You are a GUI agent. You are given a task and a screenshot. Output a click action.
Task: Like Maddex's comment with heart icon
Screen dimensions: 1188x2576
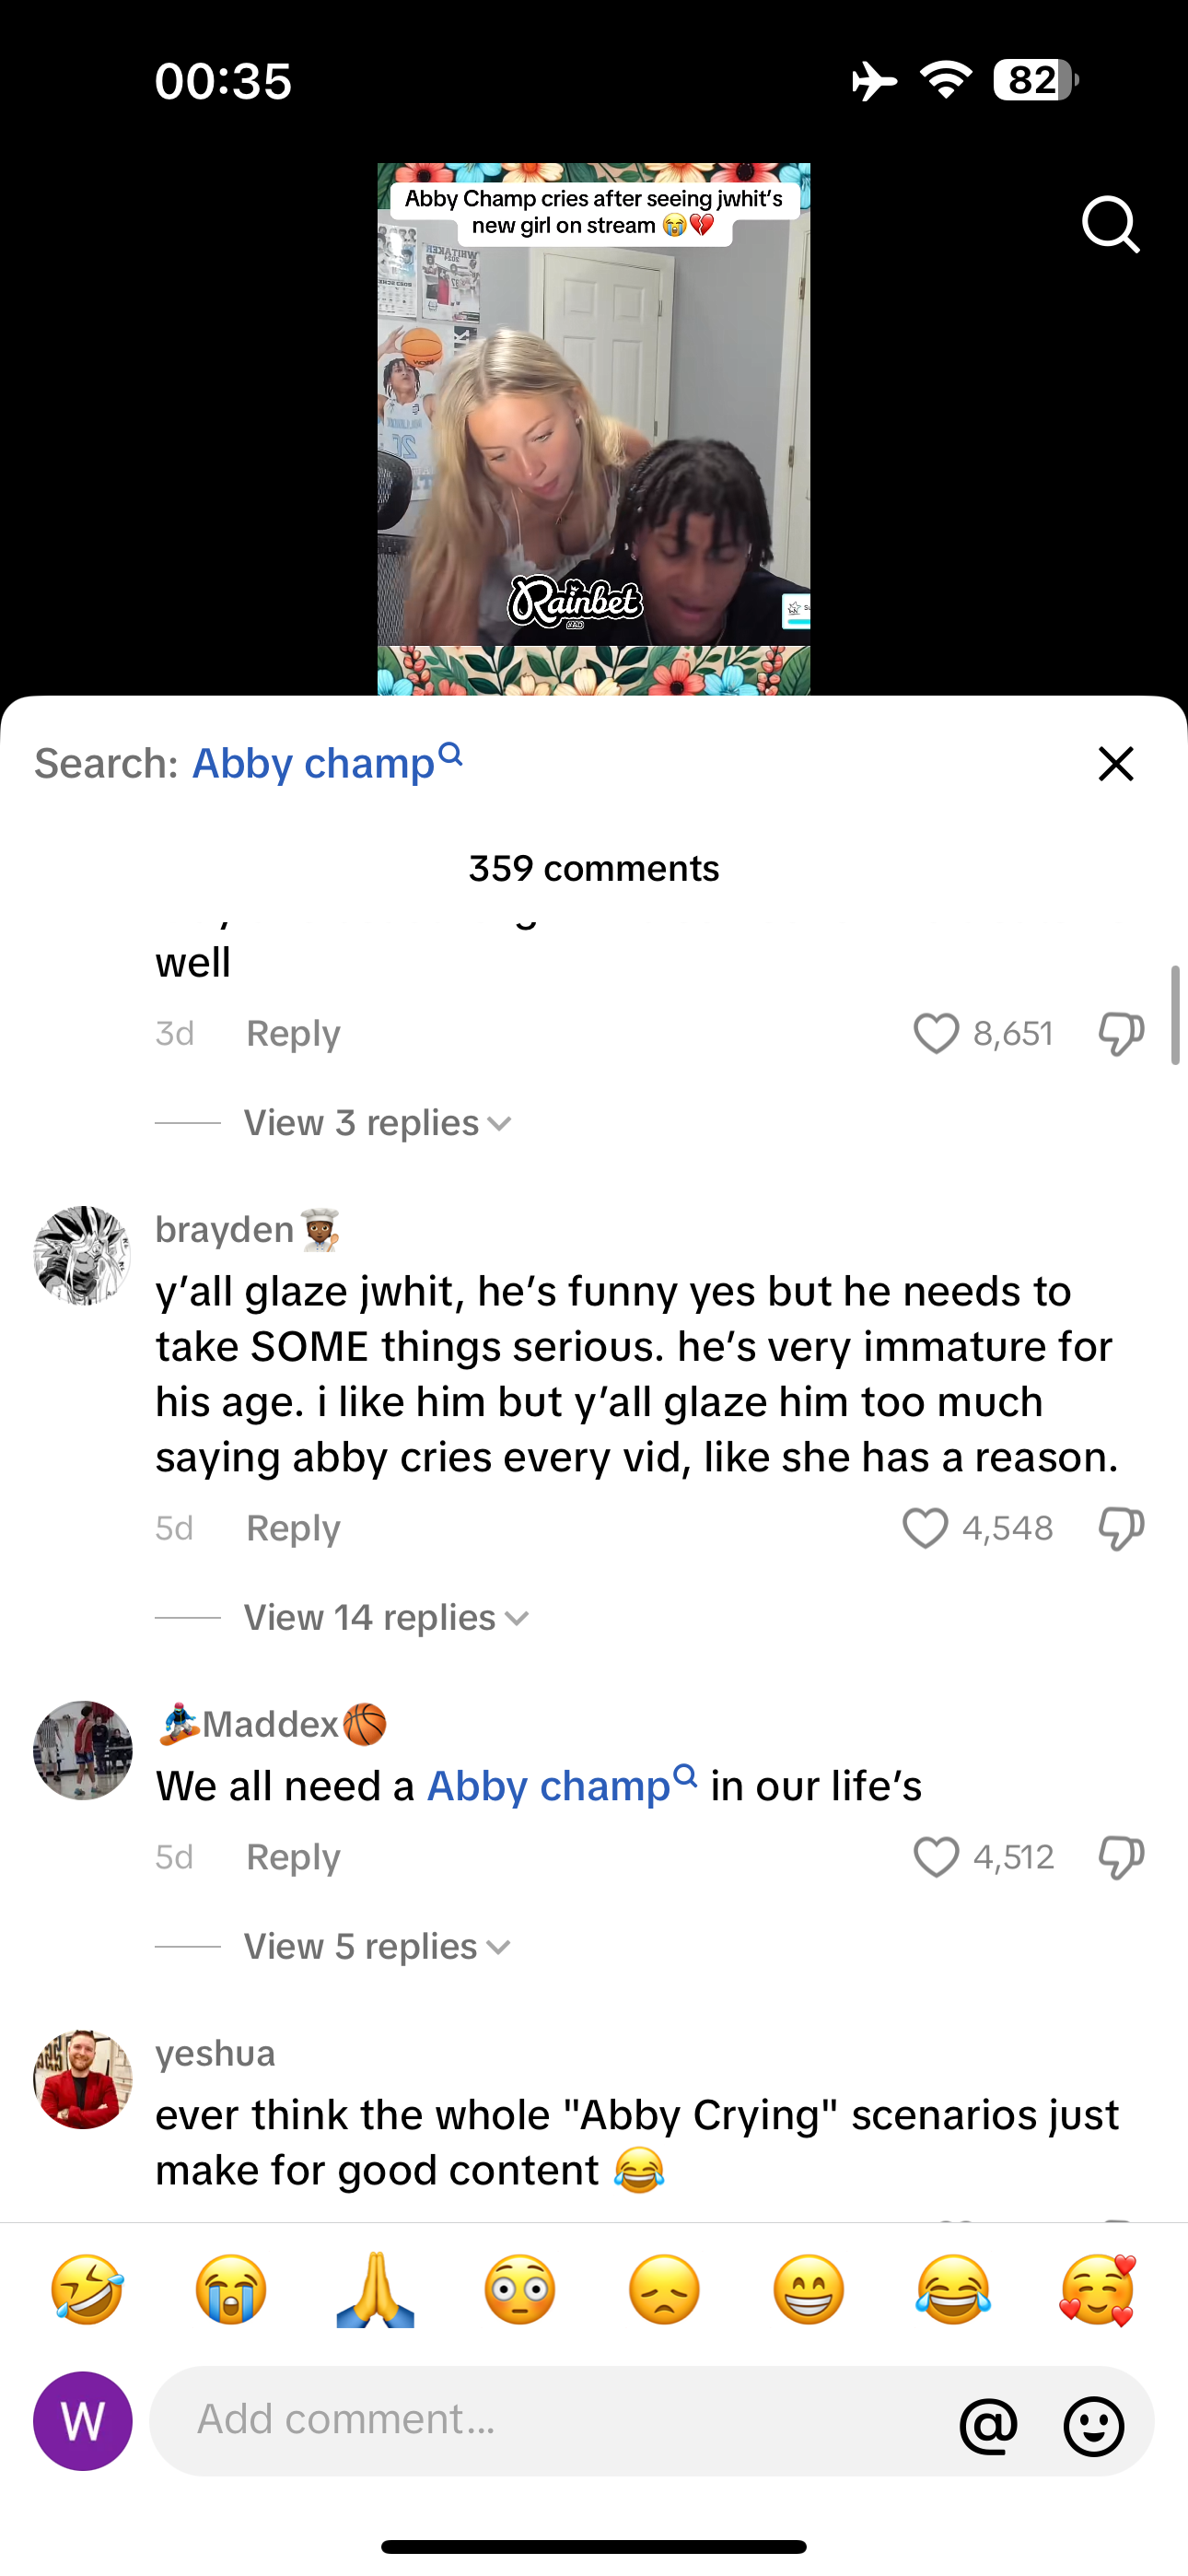pos(936,1857)
